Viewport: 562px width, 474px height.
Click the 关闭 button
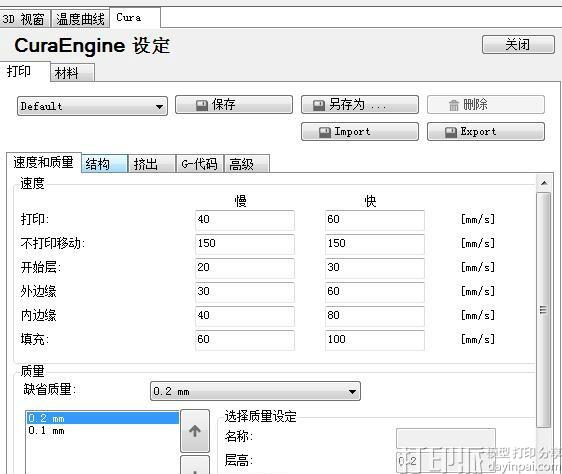click(x=518, y=45)
